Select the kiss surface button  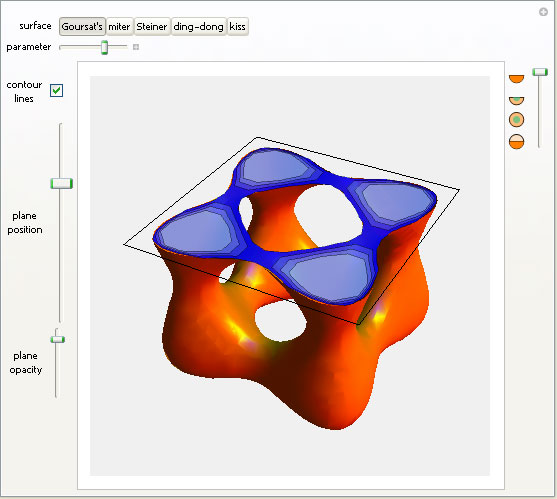pos(238,27)
